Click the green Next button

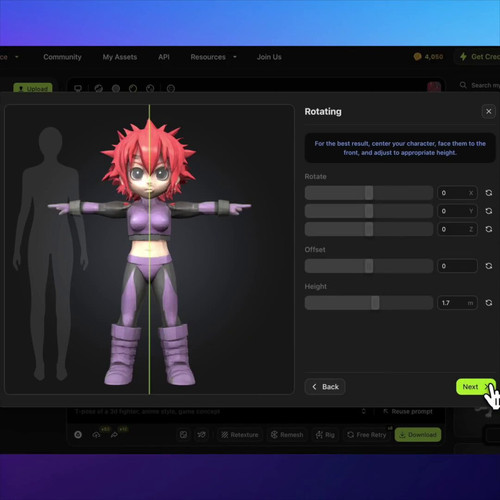(476, 387)
